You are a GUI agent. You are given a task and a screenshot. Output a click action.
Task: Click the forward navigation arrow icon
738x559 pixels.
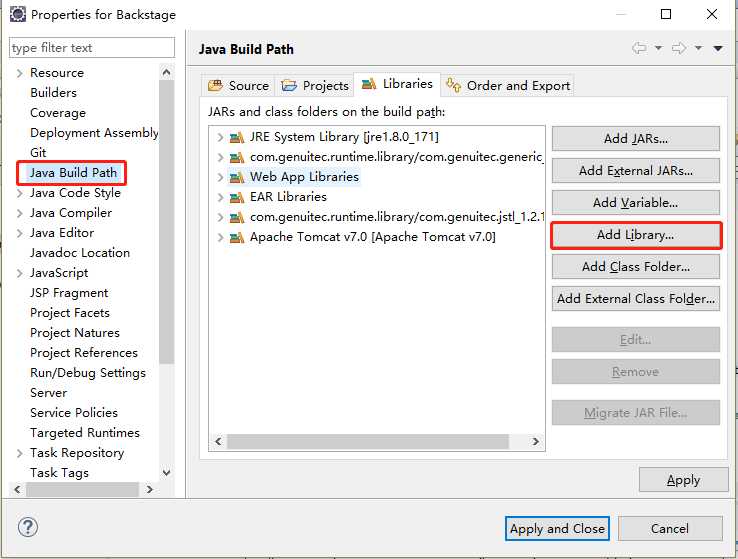(679, 49)
